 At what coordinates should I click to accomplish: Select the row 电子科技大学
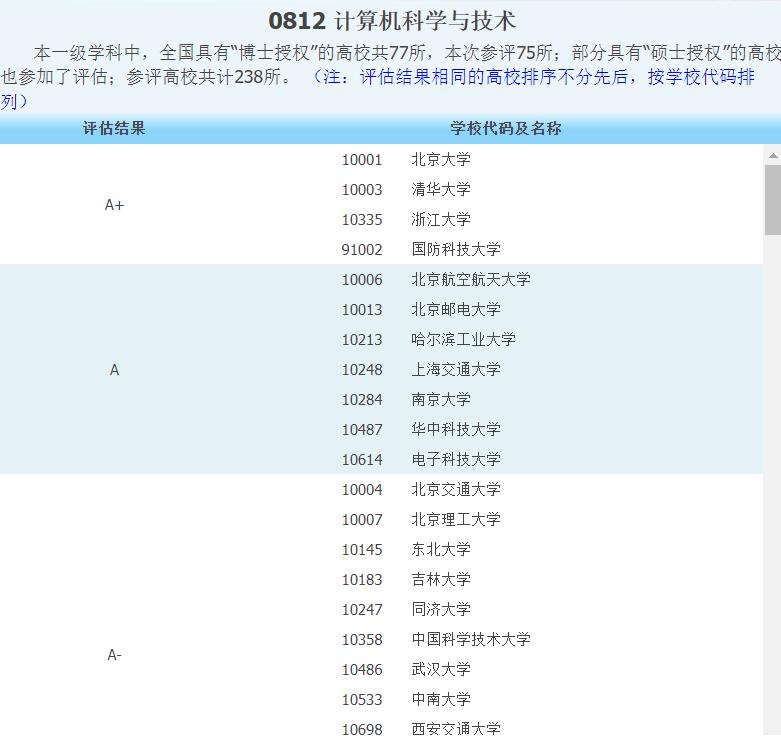tap(455, 459)
